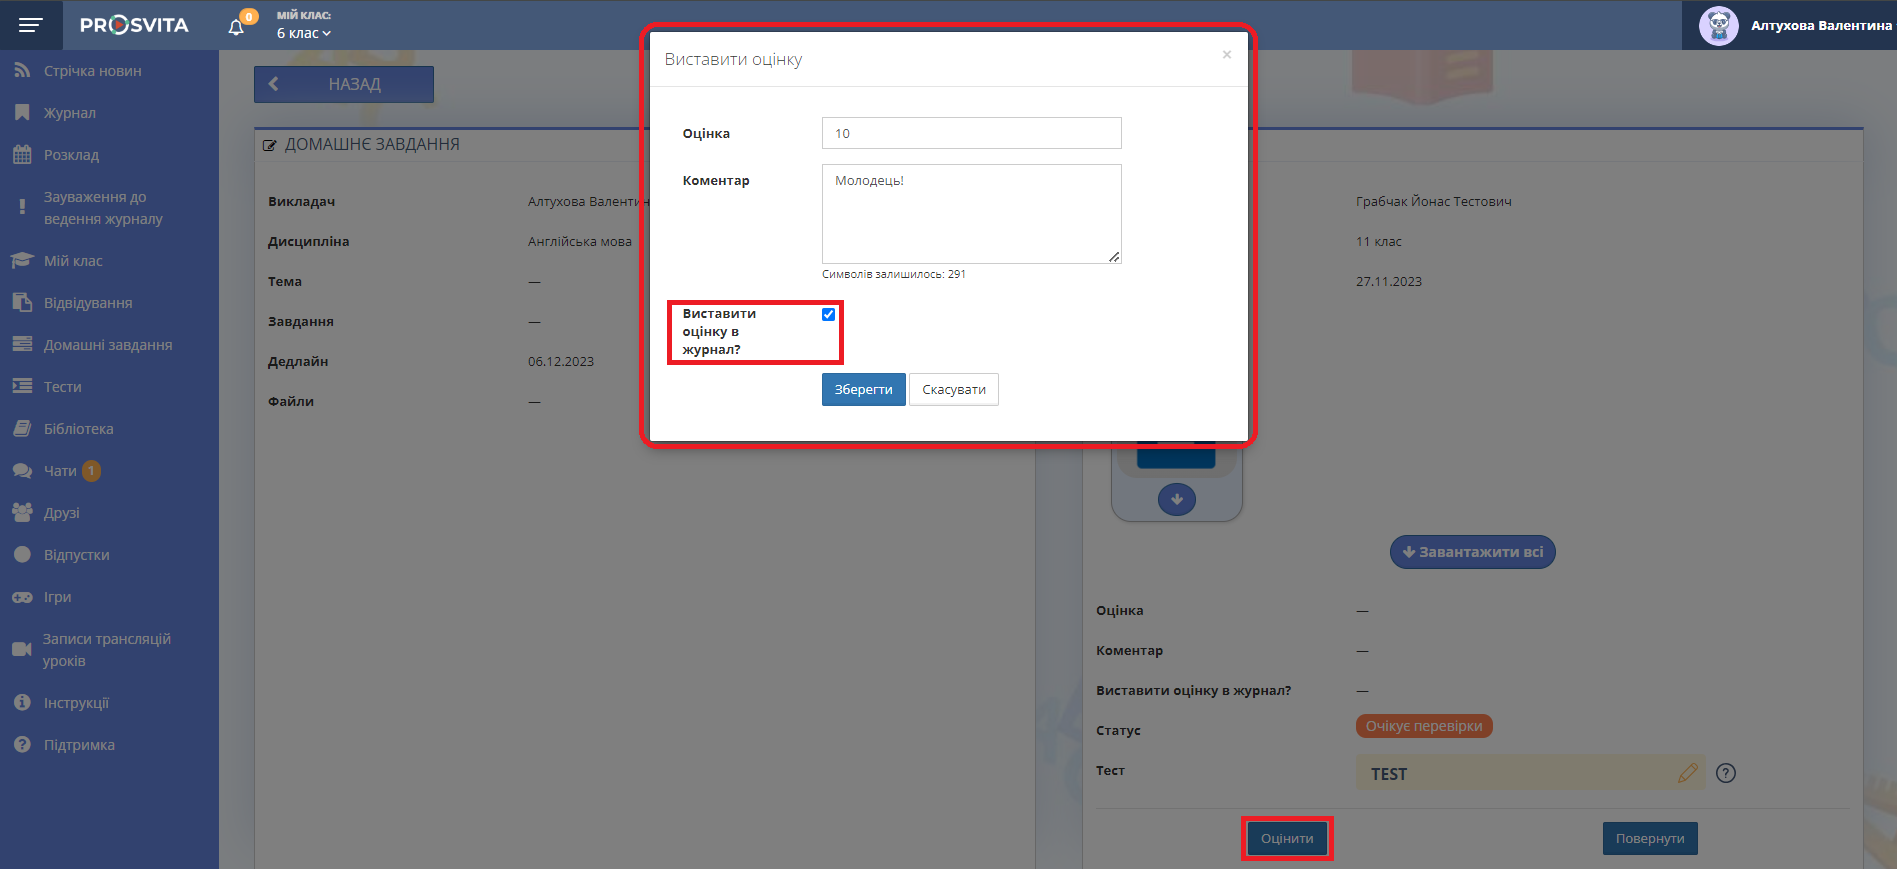Click the round download arrow icon
The height and width of the screenshot is (869, 1897).
click(x=1176, y=499)
